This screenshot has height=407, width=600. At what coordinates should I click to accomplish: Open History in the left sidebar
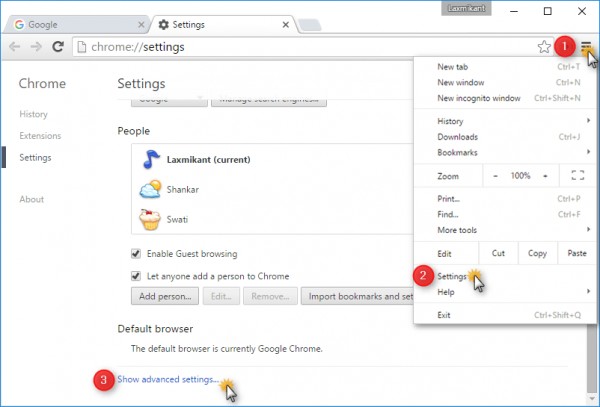[34, 114]
